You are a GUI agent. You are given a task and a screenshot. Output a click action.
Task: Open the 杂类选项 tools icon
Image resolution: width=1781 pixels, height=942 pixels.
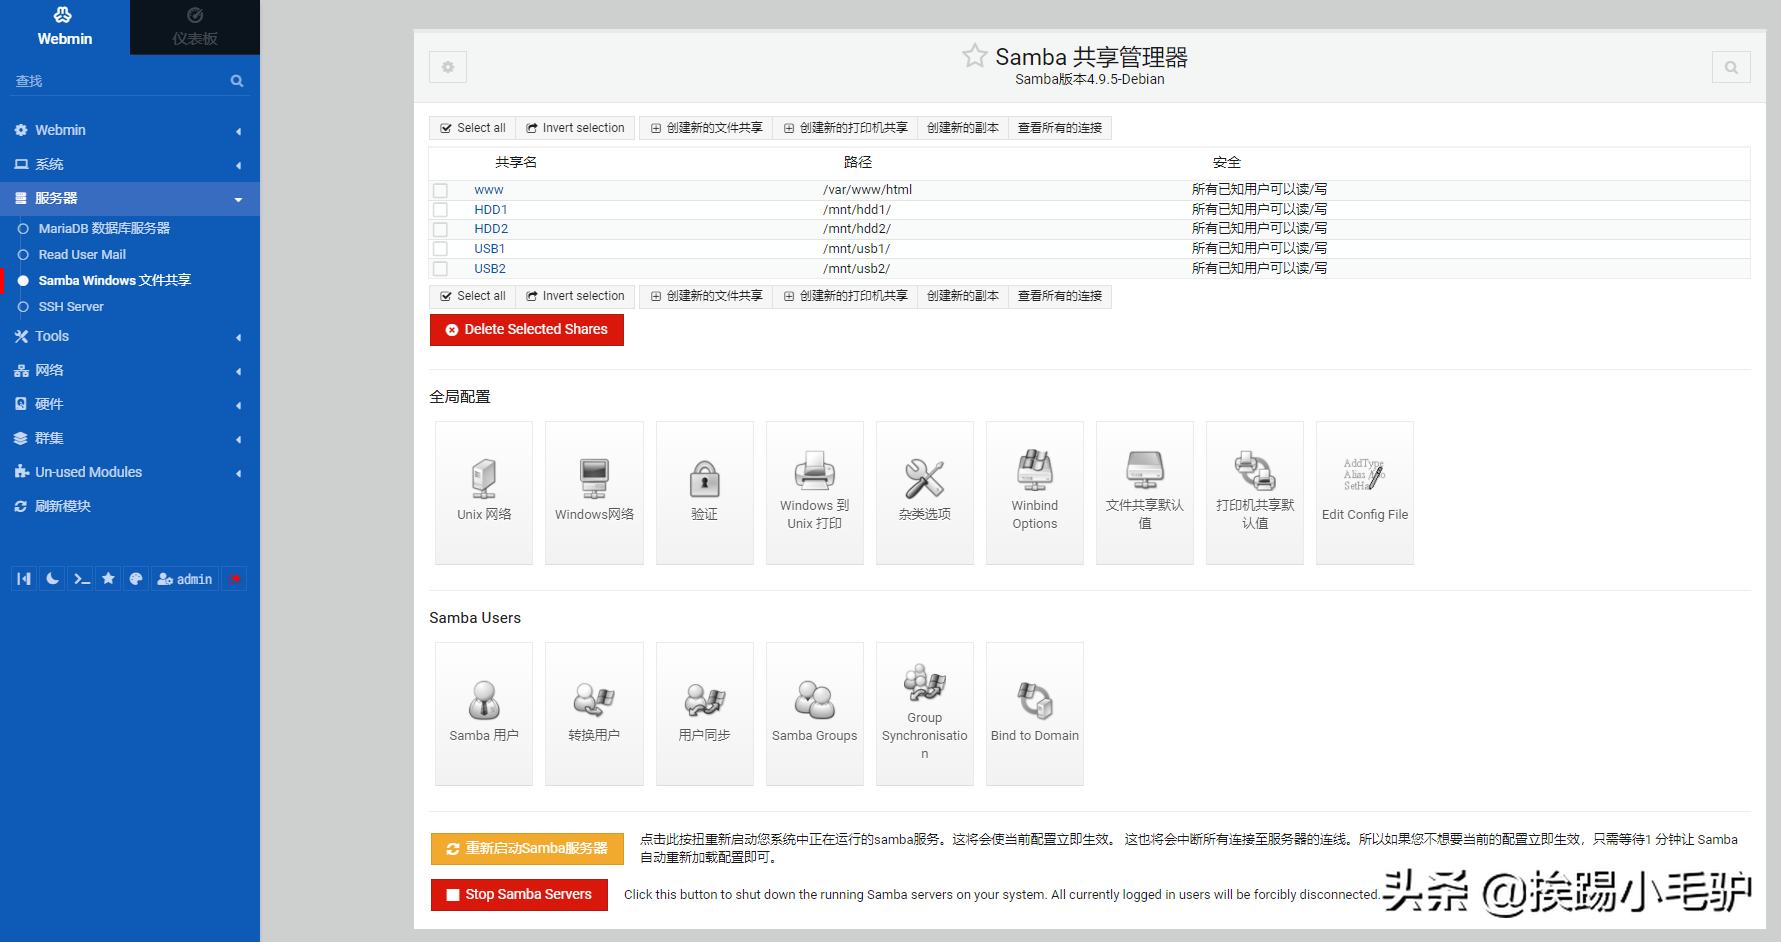pos(924,492)
